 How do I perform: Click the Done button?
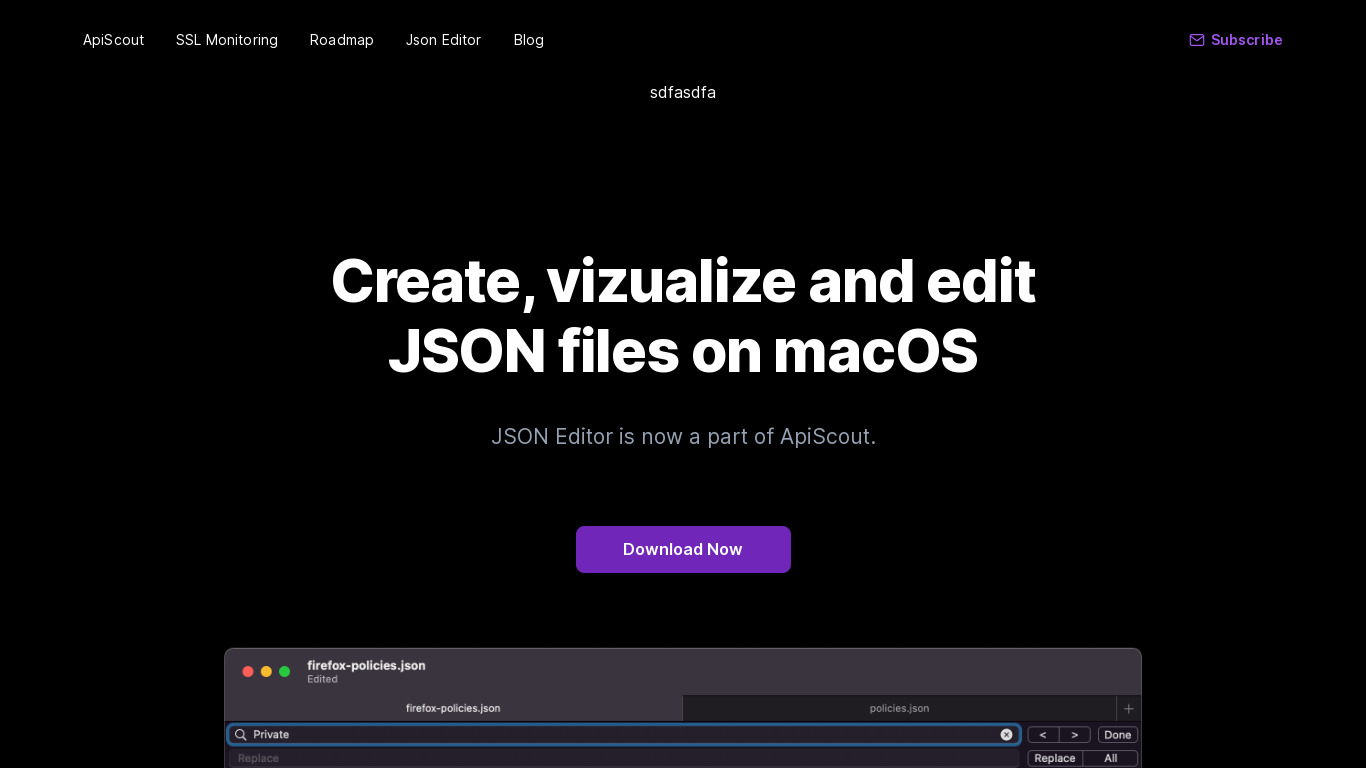[1118, 735]
